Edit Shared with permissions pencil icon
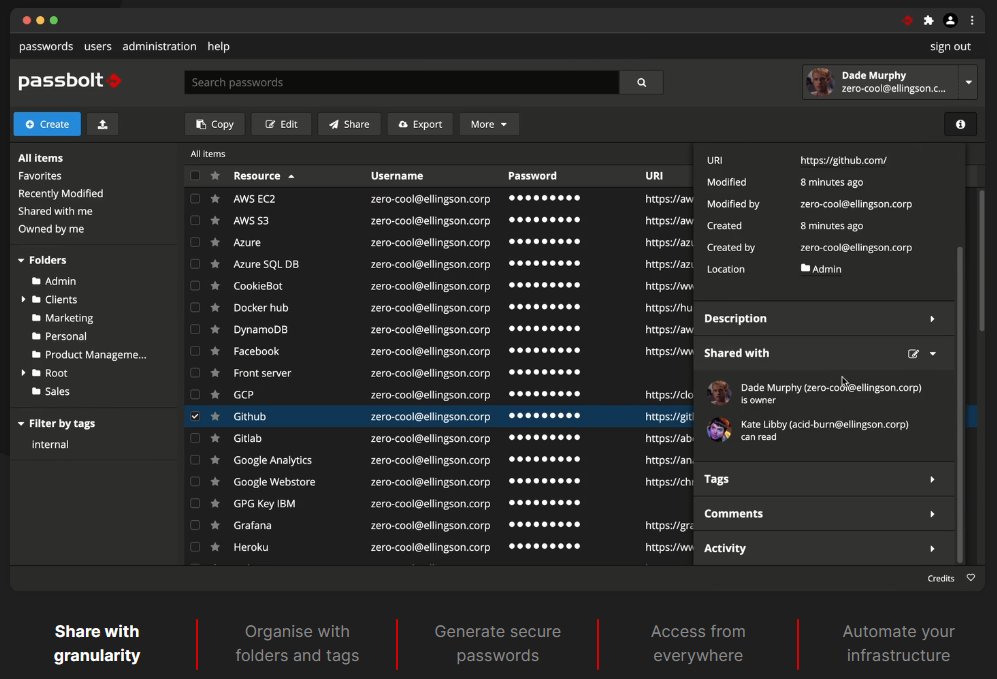This screenshot has height=679, width=997. [913, 353]
